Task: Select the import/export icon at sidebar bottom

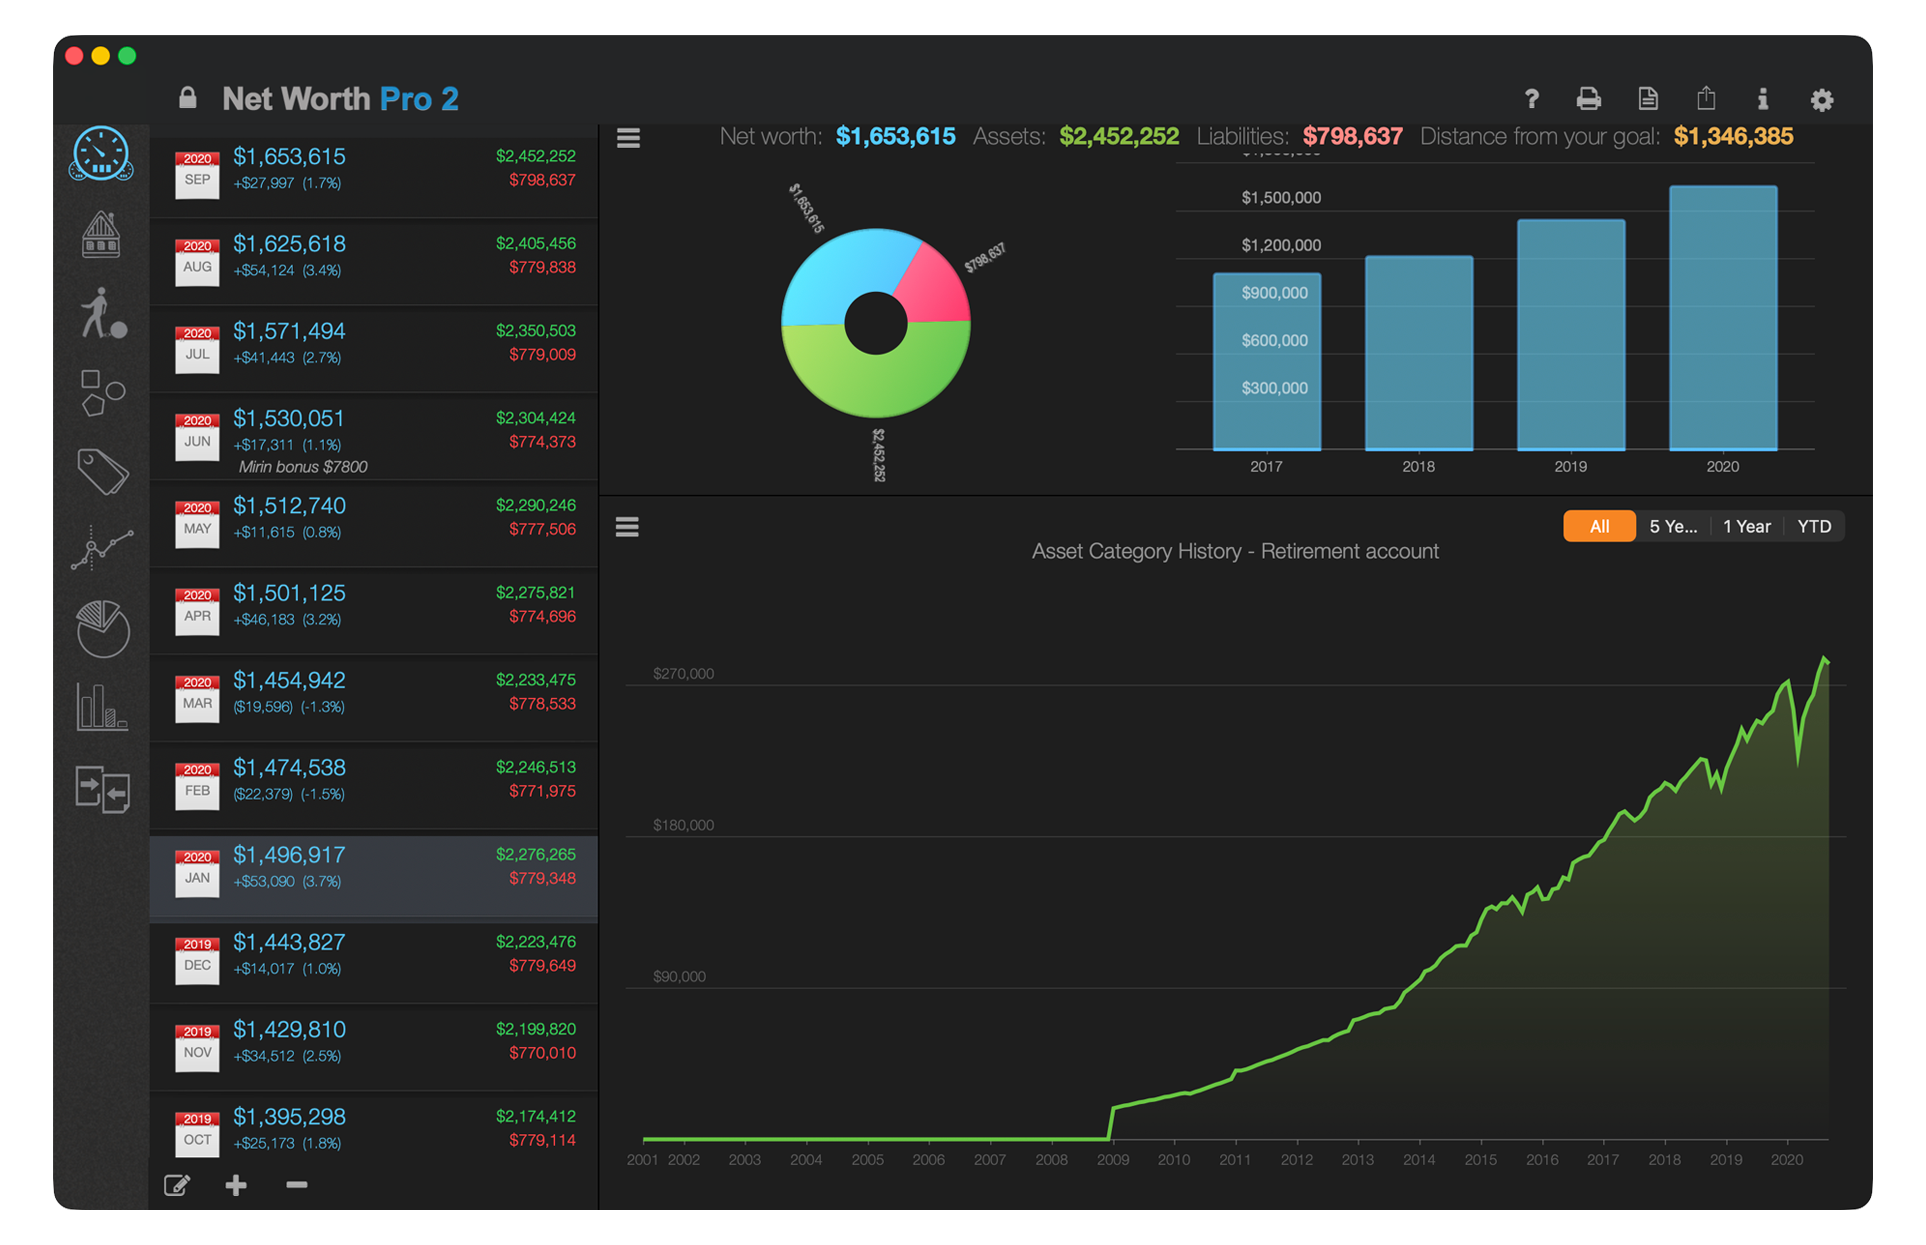Action: click(x=101, y=790)
